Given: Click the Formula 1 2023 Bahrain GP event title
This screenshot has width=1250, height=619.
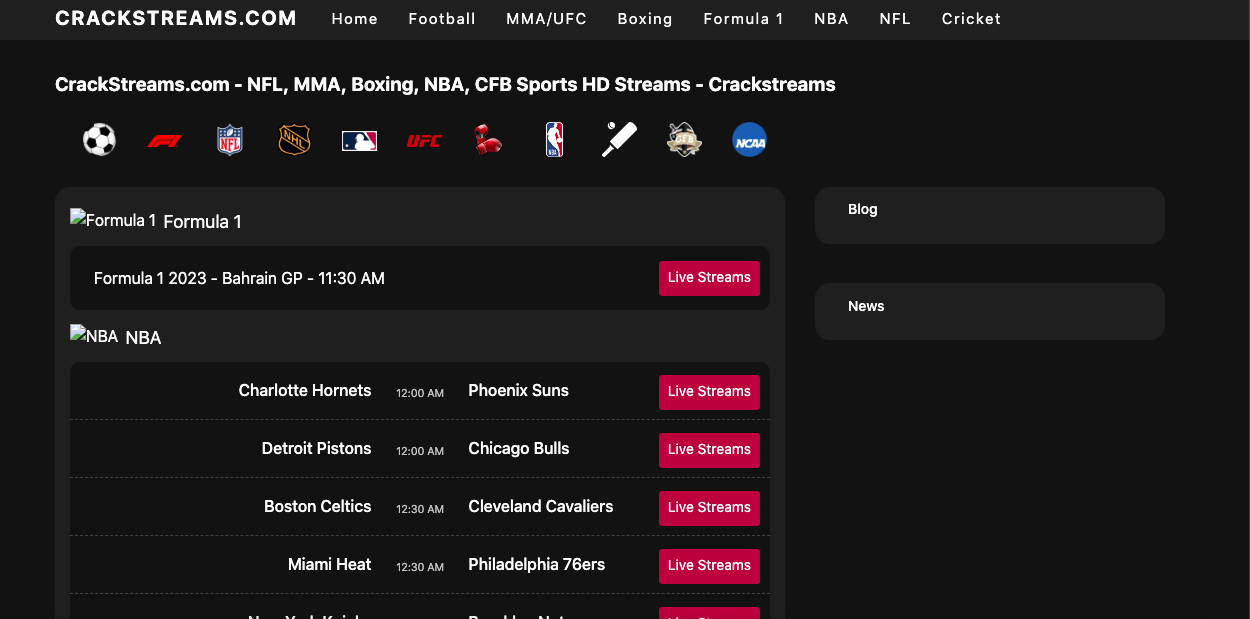Looking at the screenshot, I should point(239,278).
